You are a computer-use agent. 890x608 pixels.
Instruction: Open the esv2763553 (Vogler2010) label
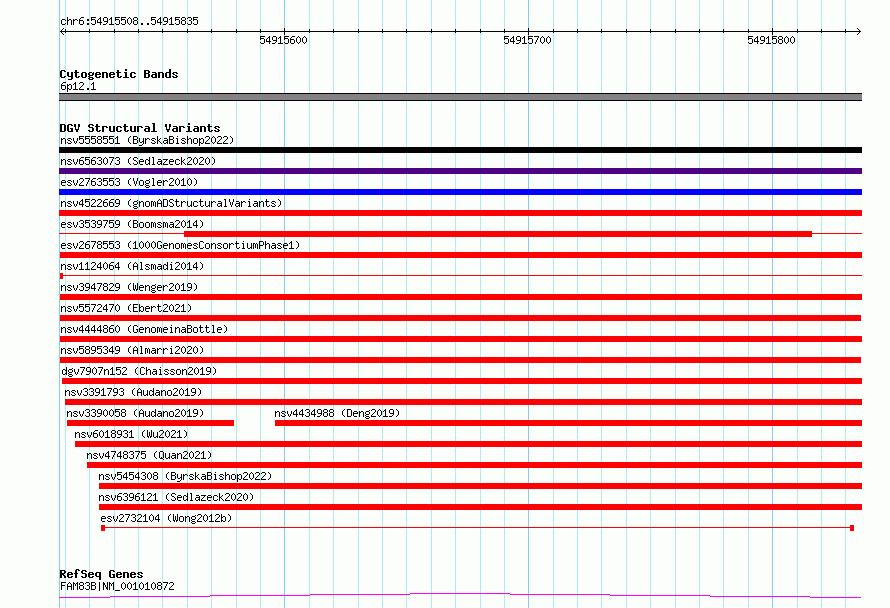coord(129,182)
